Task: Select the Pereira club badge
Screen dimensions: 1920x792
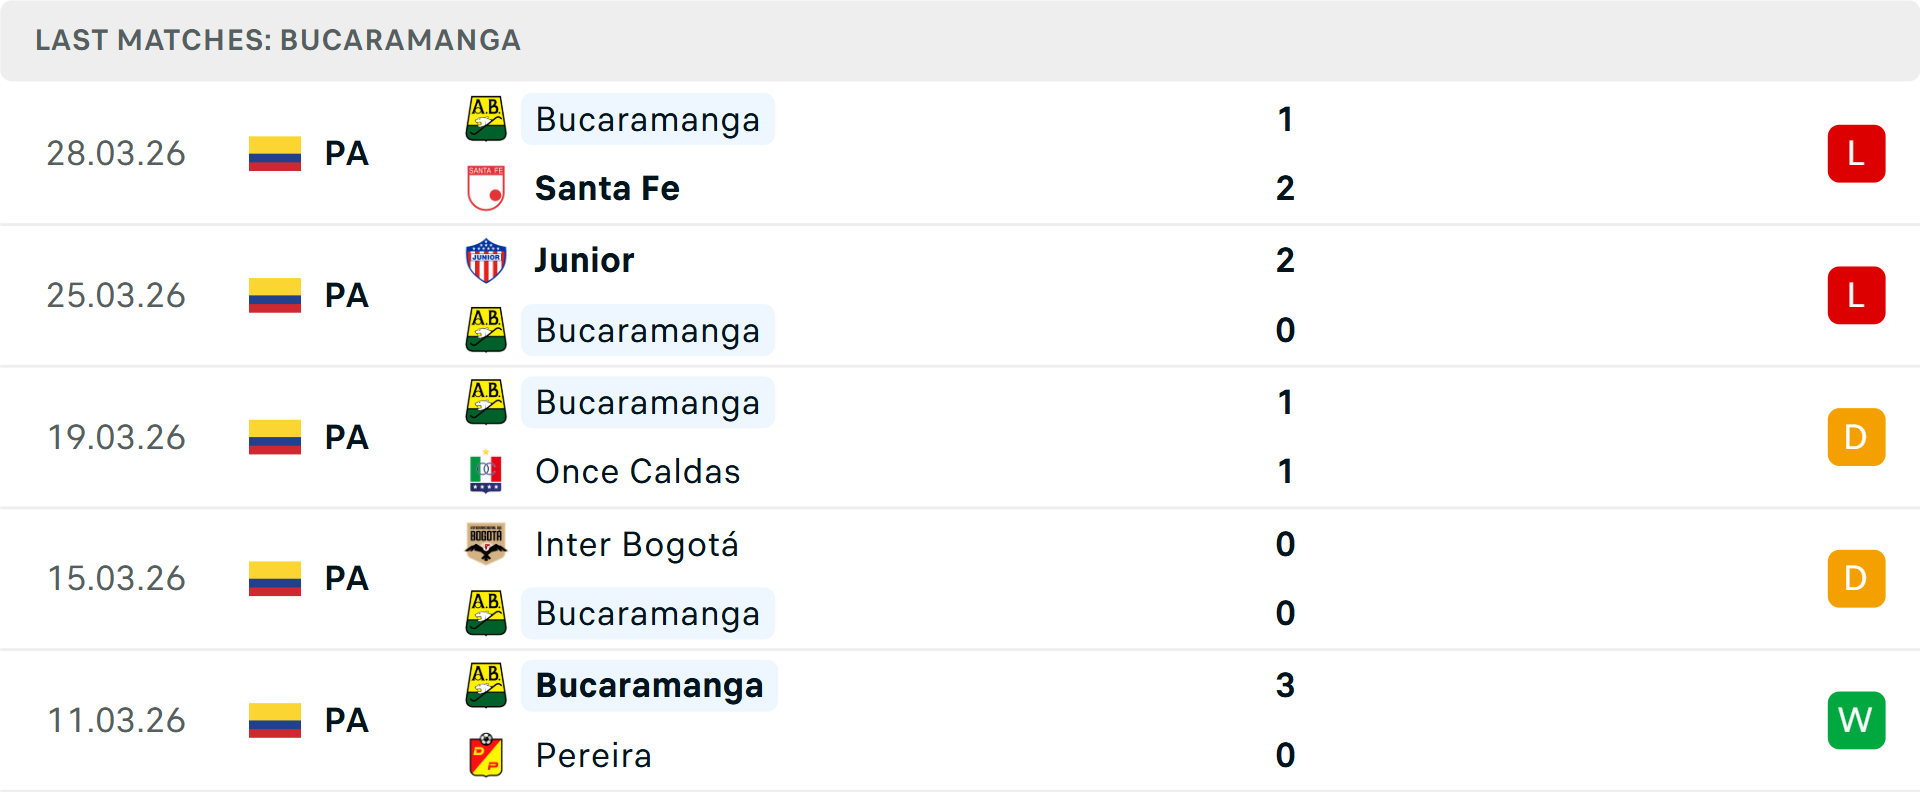Action: click(x=486, y=756)
